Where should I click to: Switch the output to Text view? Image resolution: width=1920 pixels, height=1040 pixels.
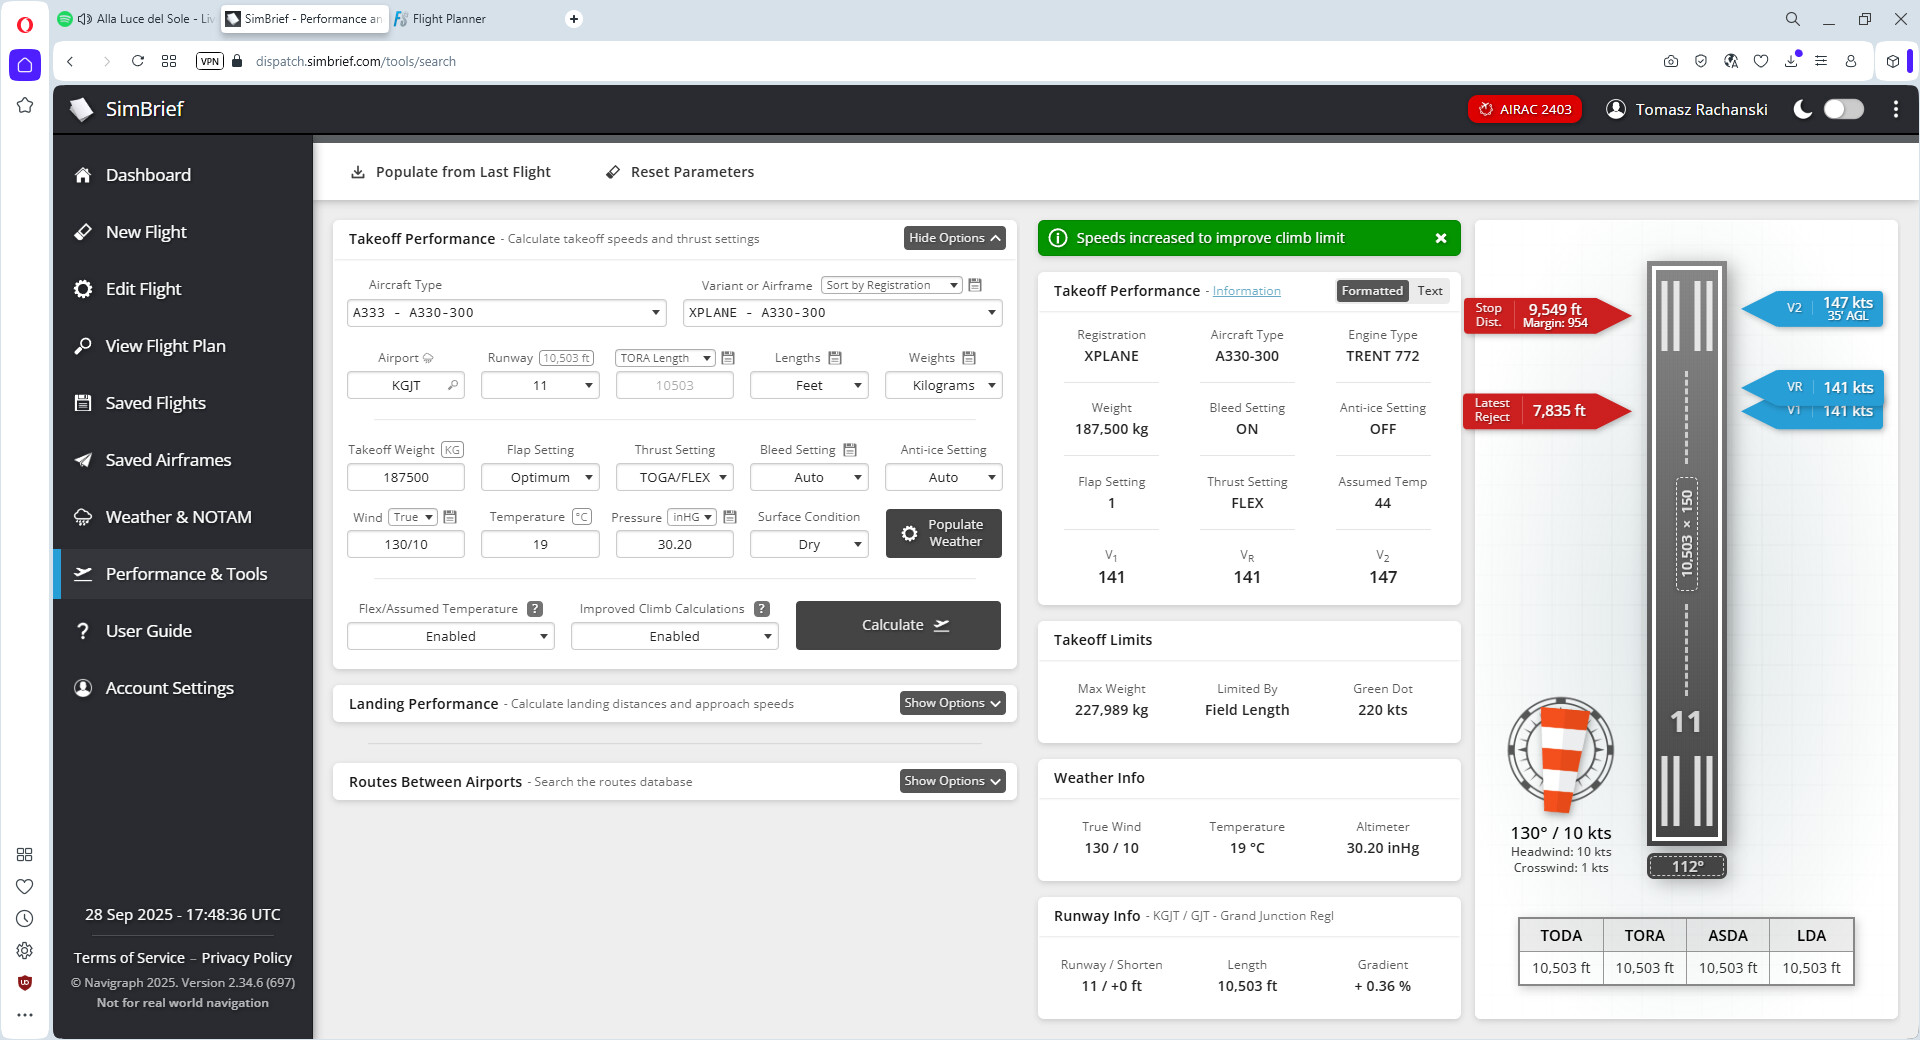(1430, 291)
